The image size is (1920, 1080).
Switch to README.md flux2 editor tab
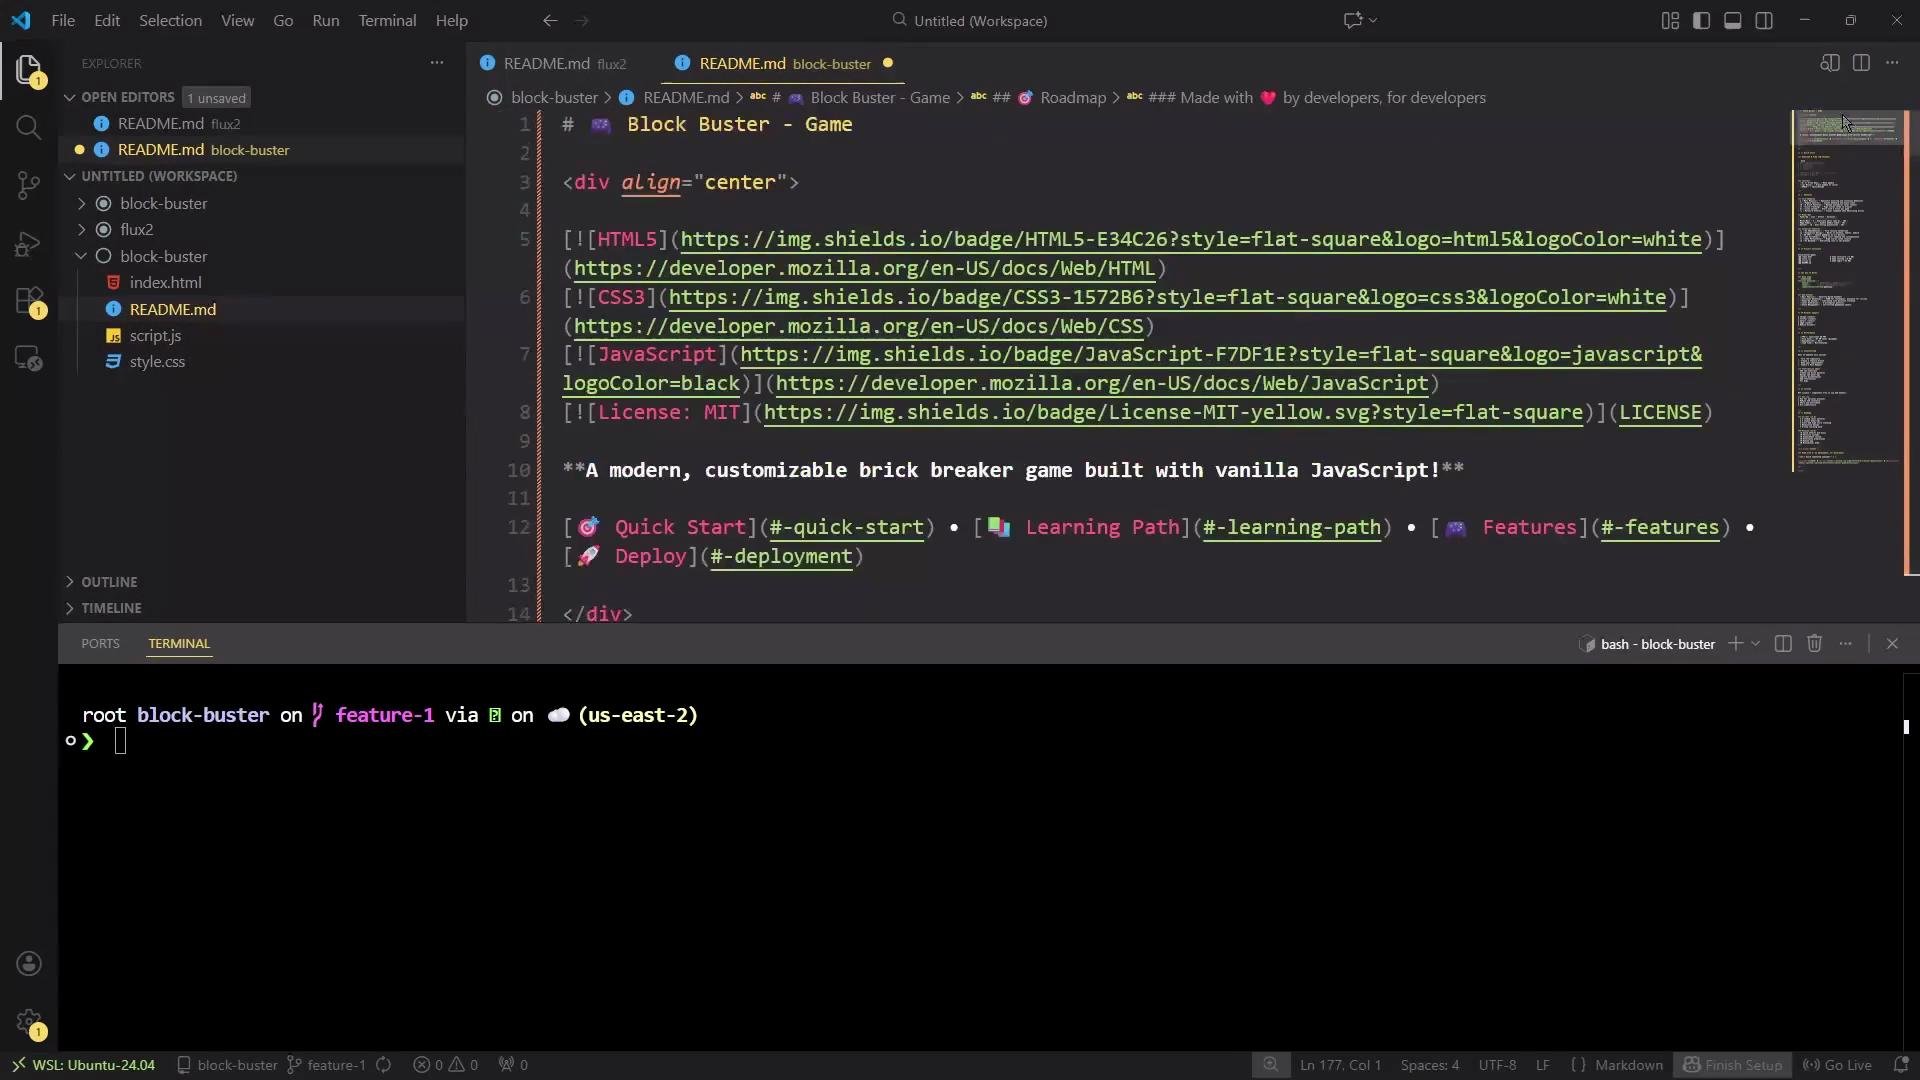(x=564, y=63)
